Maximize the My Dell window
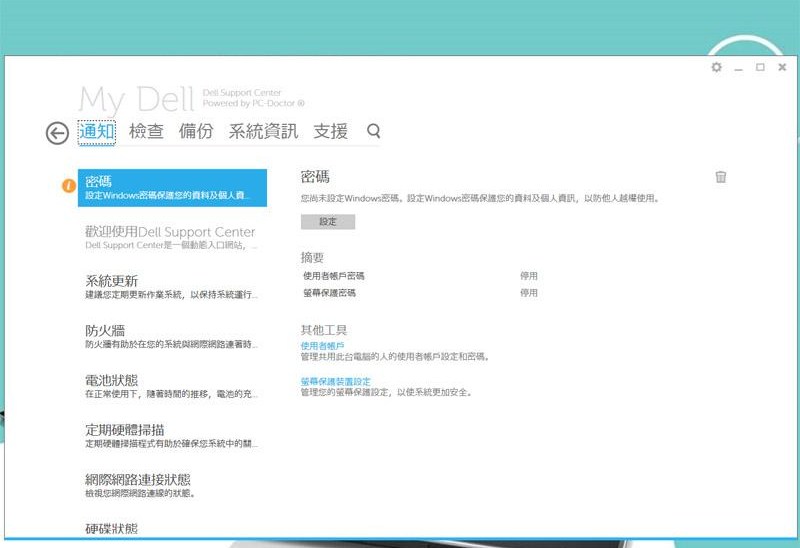800x548 pixels. (x=760, y=67)
